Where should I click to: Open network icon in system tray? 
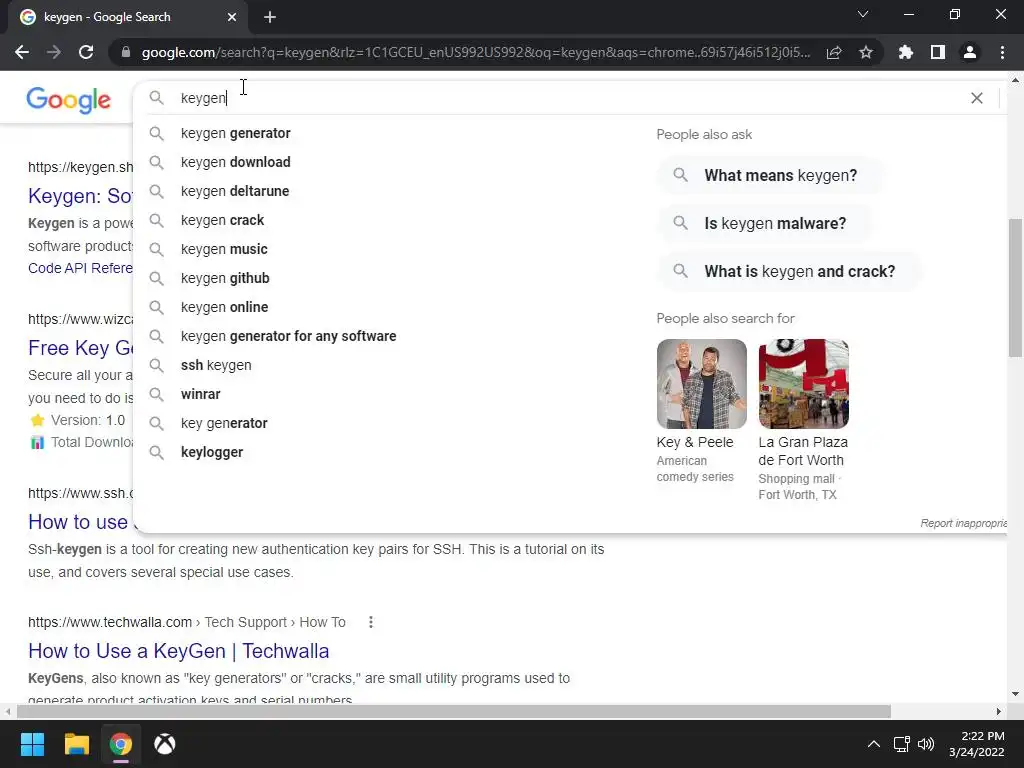pos(902,744)
